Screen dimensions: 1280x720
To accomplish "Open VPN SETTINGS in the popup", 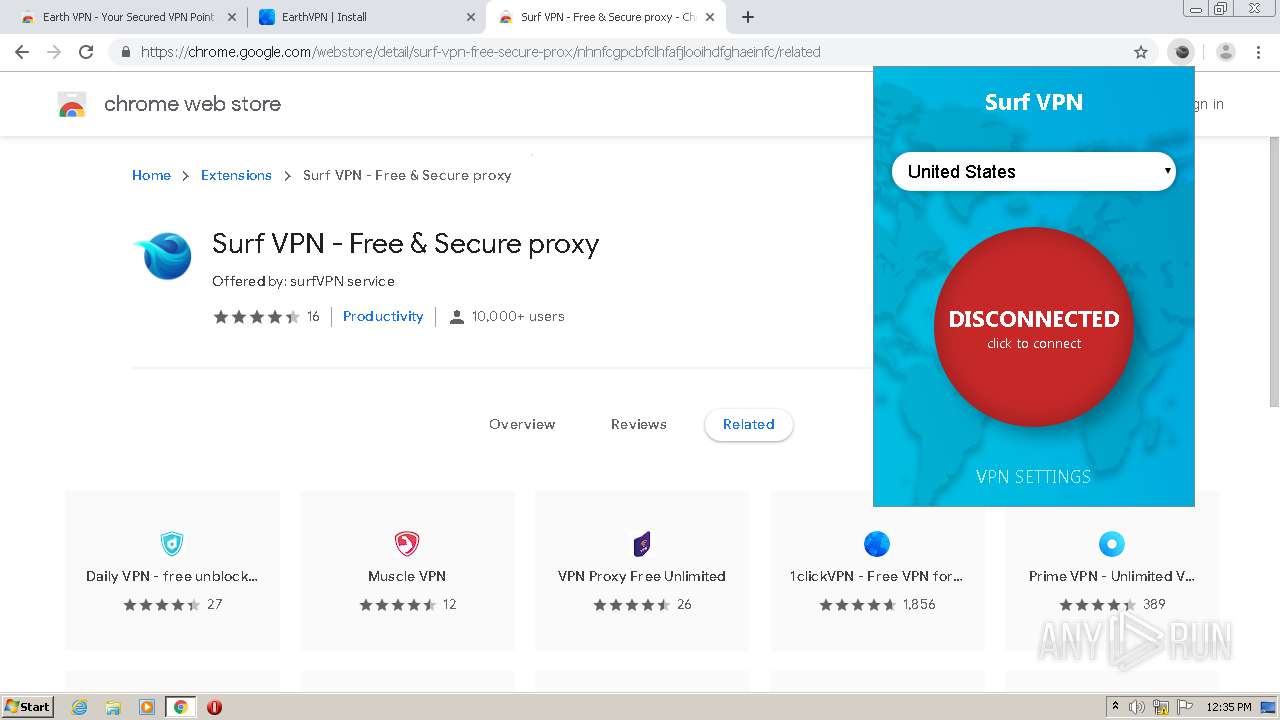I will tap(1033, 477).
